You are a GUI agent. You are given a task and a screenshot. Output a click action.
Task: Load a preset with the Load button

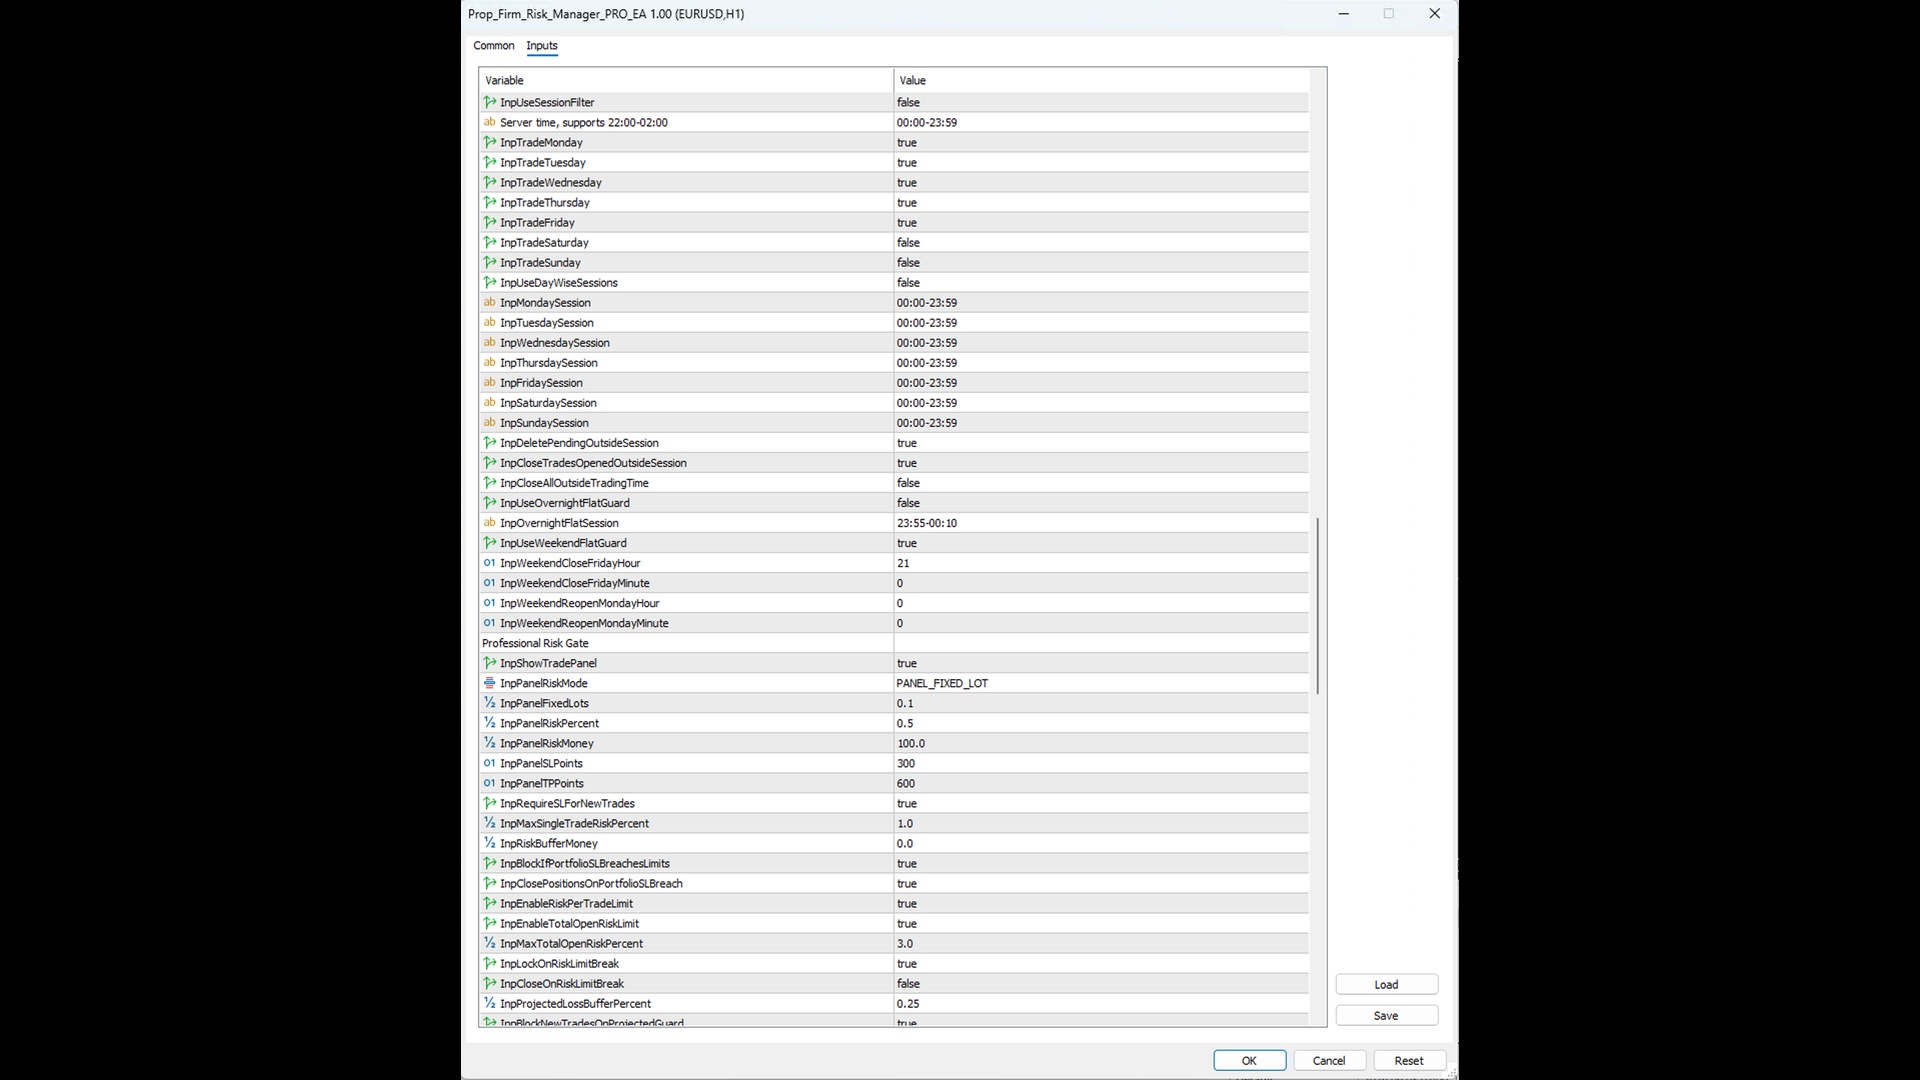[1386, 984]
